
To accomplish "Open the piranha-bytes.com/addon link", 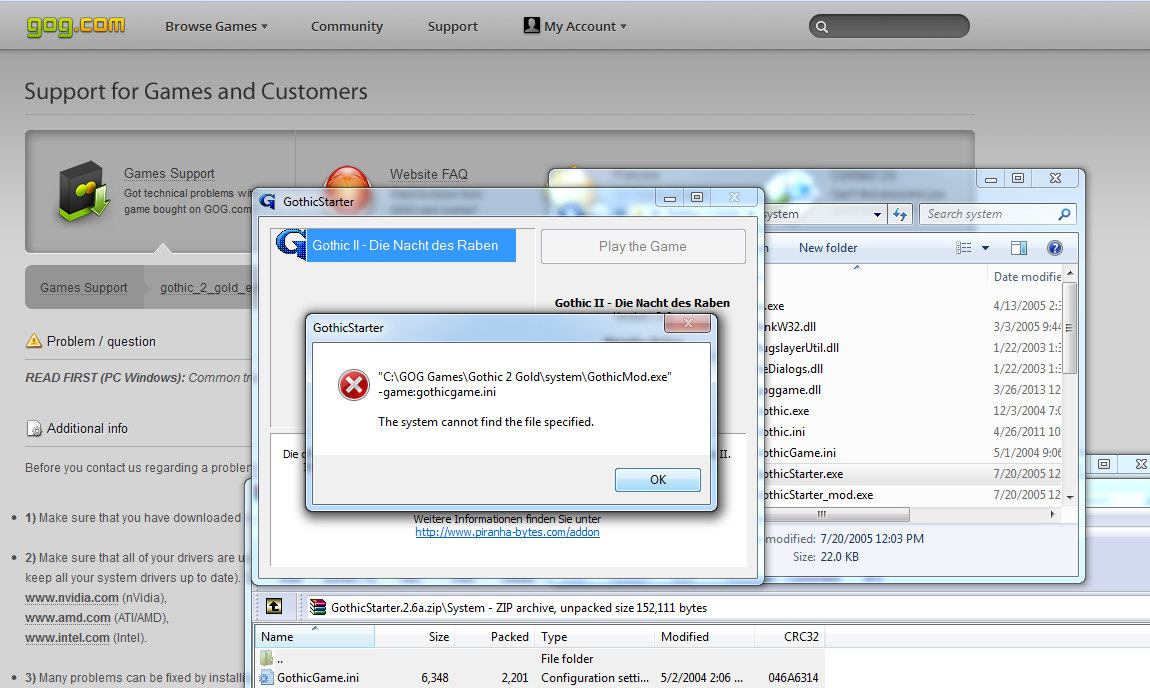I will point(508,533).
